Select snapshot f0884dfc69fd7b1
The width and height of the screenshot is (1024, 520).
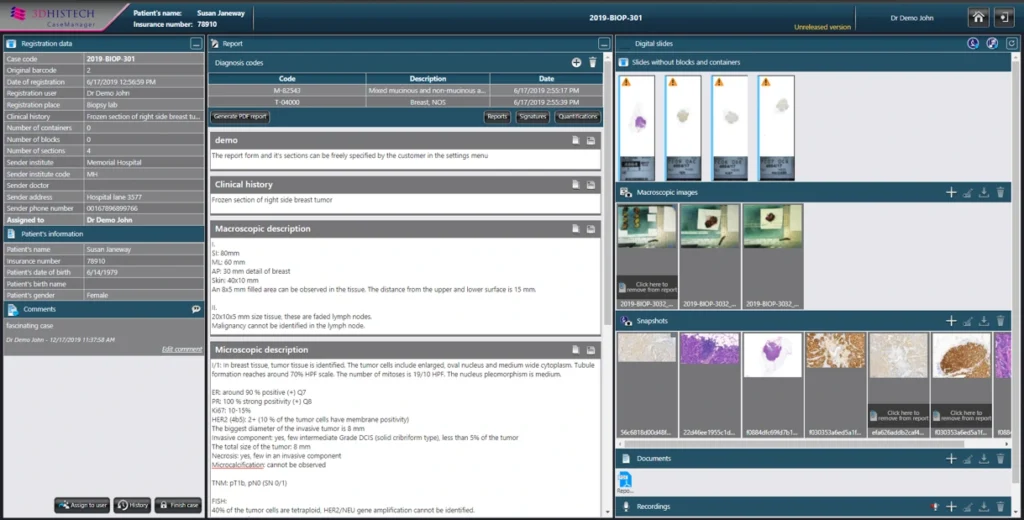(x=773, y=385)
